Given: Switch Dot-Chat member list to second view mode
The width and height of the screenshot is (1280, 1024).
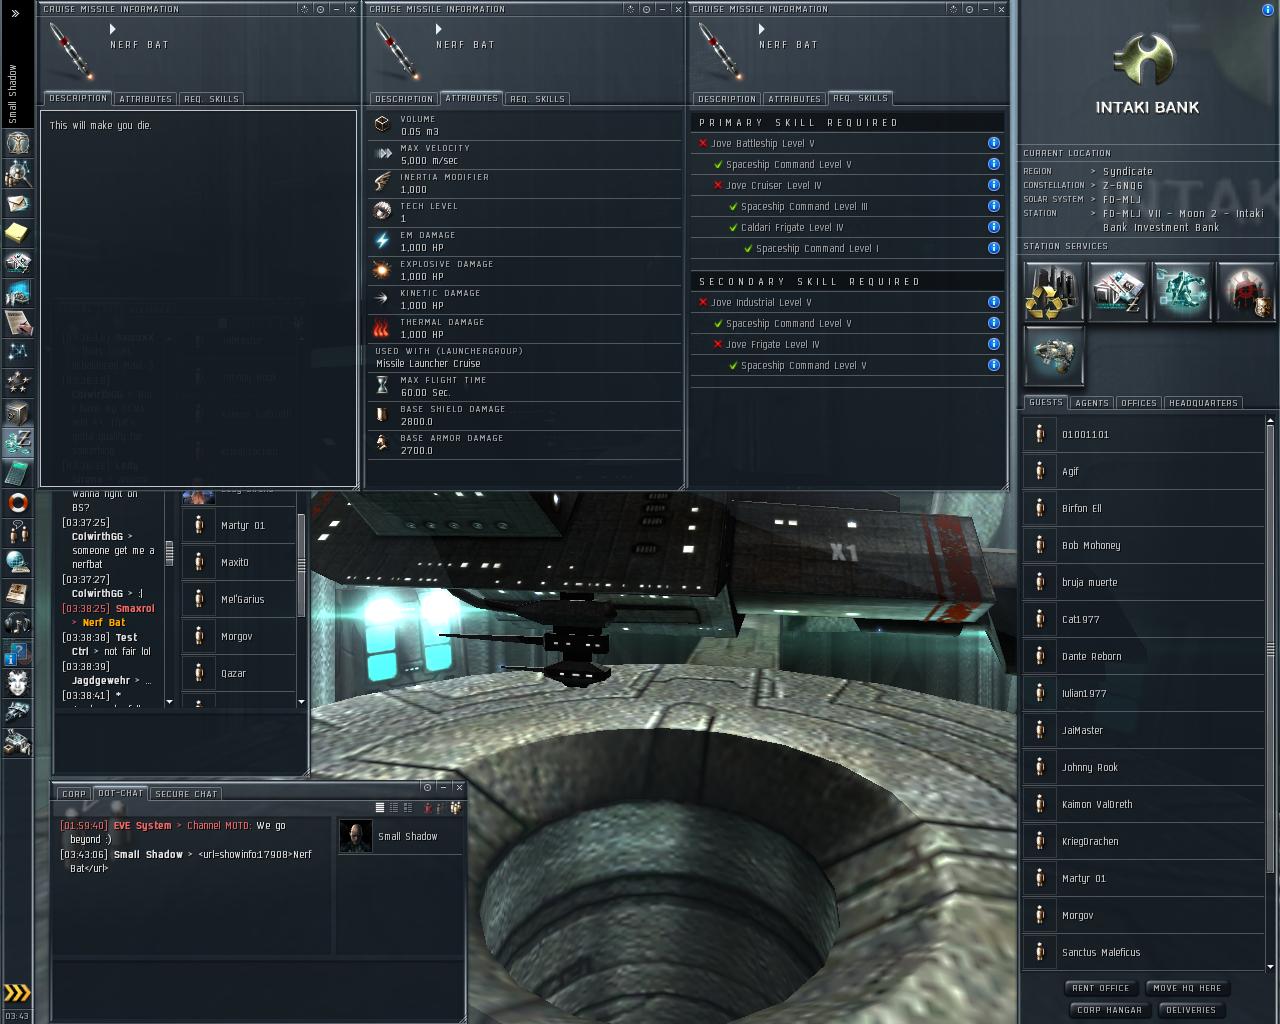Looking at the screenshot, I should click(394, 808).
